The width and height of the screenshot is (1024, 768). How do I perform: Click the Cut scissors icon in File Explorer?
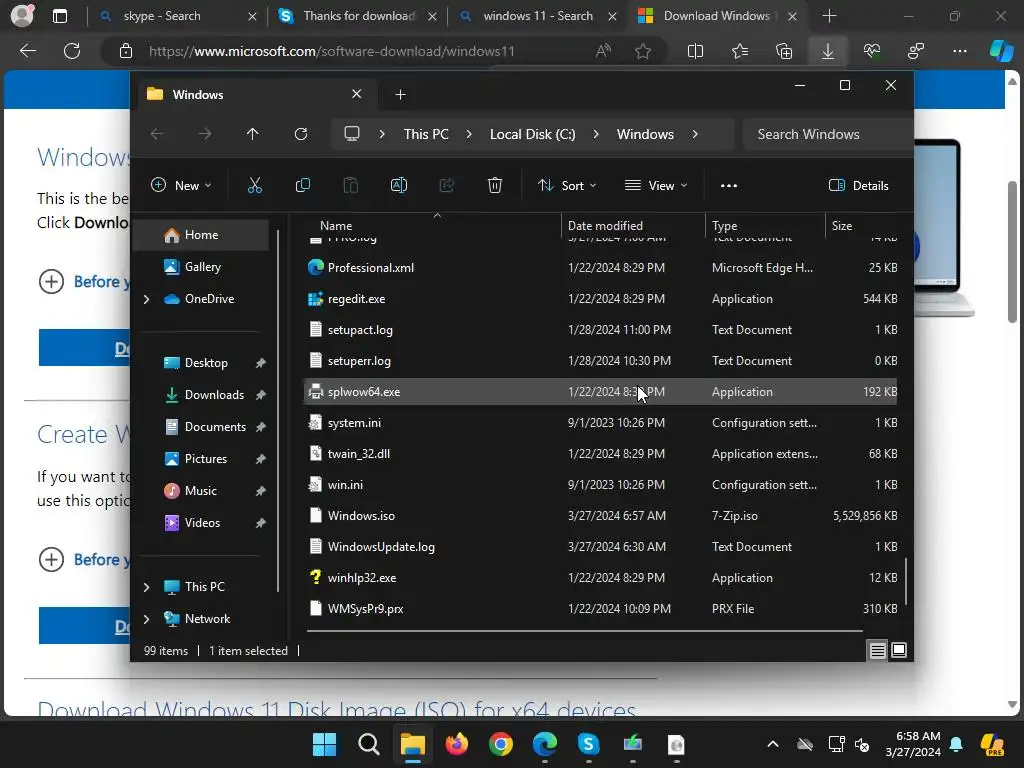(x=255, y=185)
